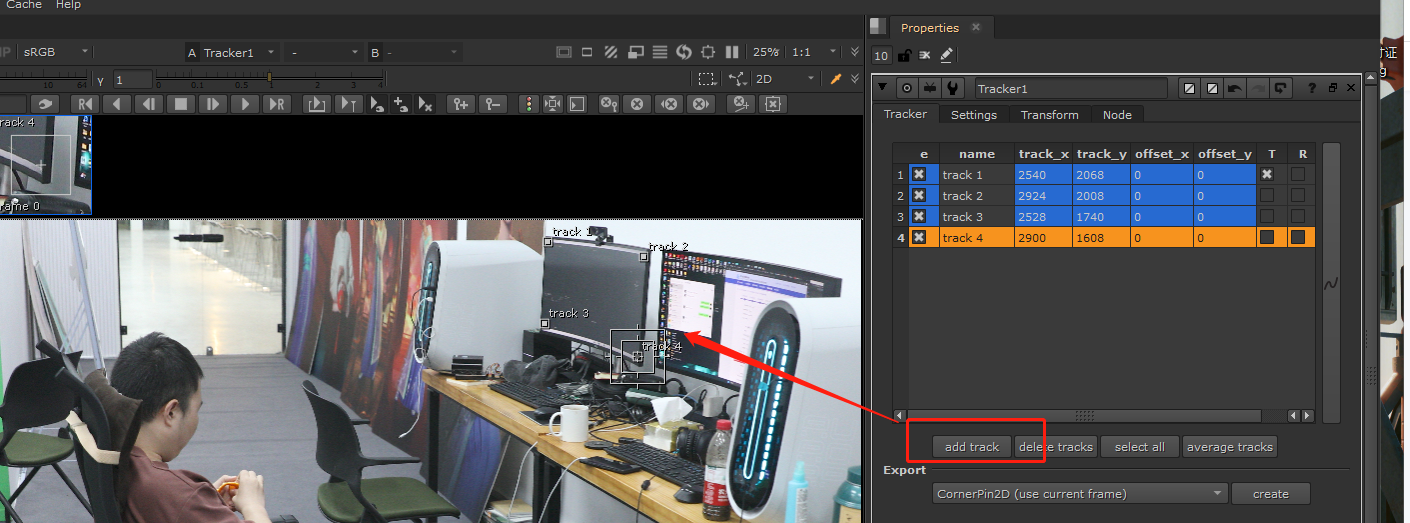Image resolution: width=1410 pixels, height=523 pixels.
Task: Uncheck the T checkbox for track 1
Action: pyautogui.click(x=1267, y=175)
